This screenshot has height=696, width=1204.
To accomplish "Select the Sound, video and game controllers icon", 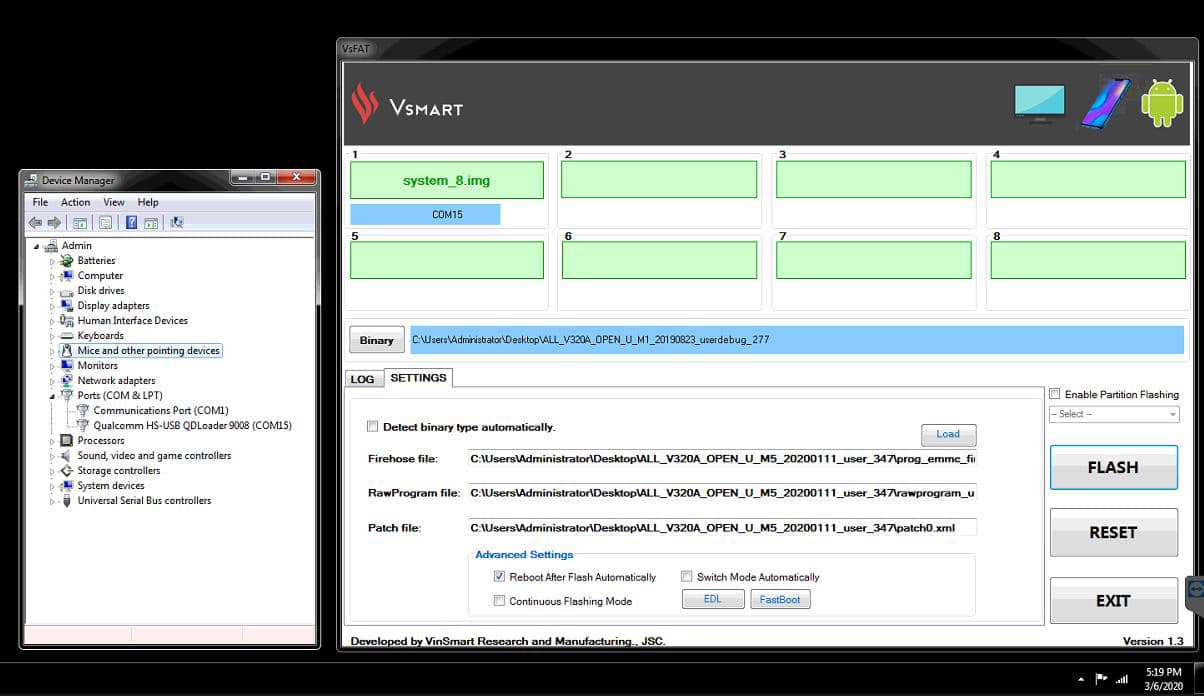I will coord(67,456).
